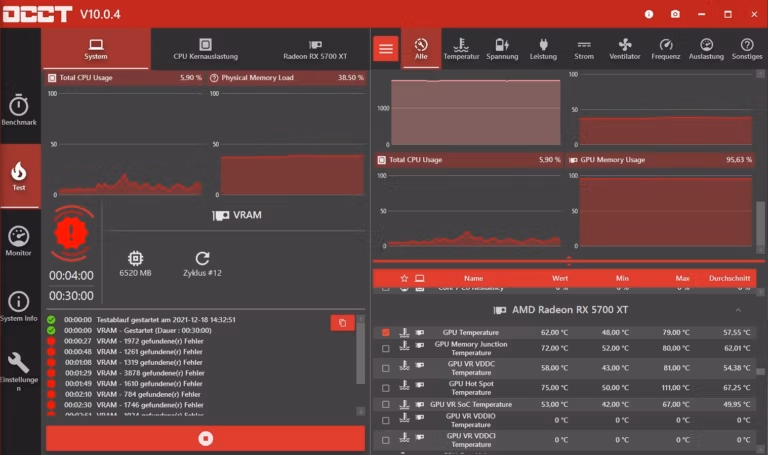Image resolution: width=768 pixels, height=455 pixels.
Task: Check GPU VR VDDCI Temperature checkbox
Action: [386, 440]
